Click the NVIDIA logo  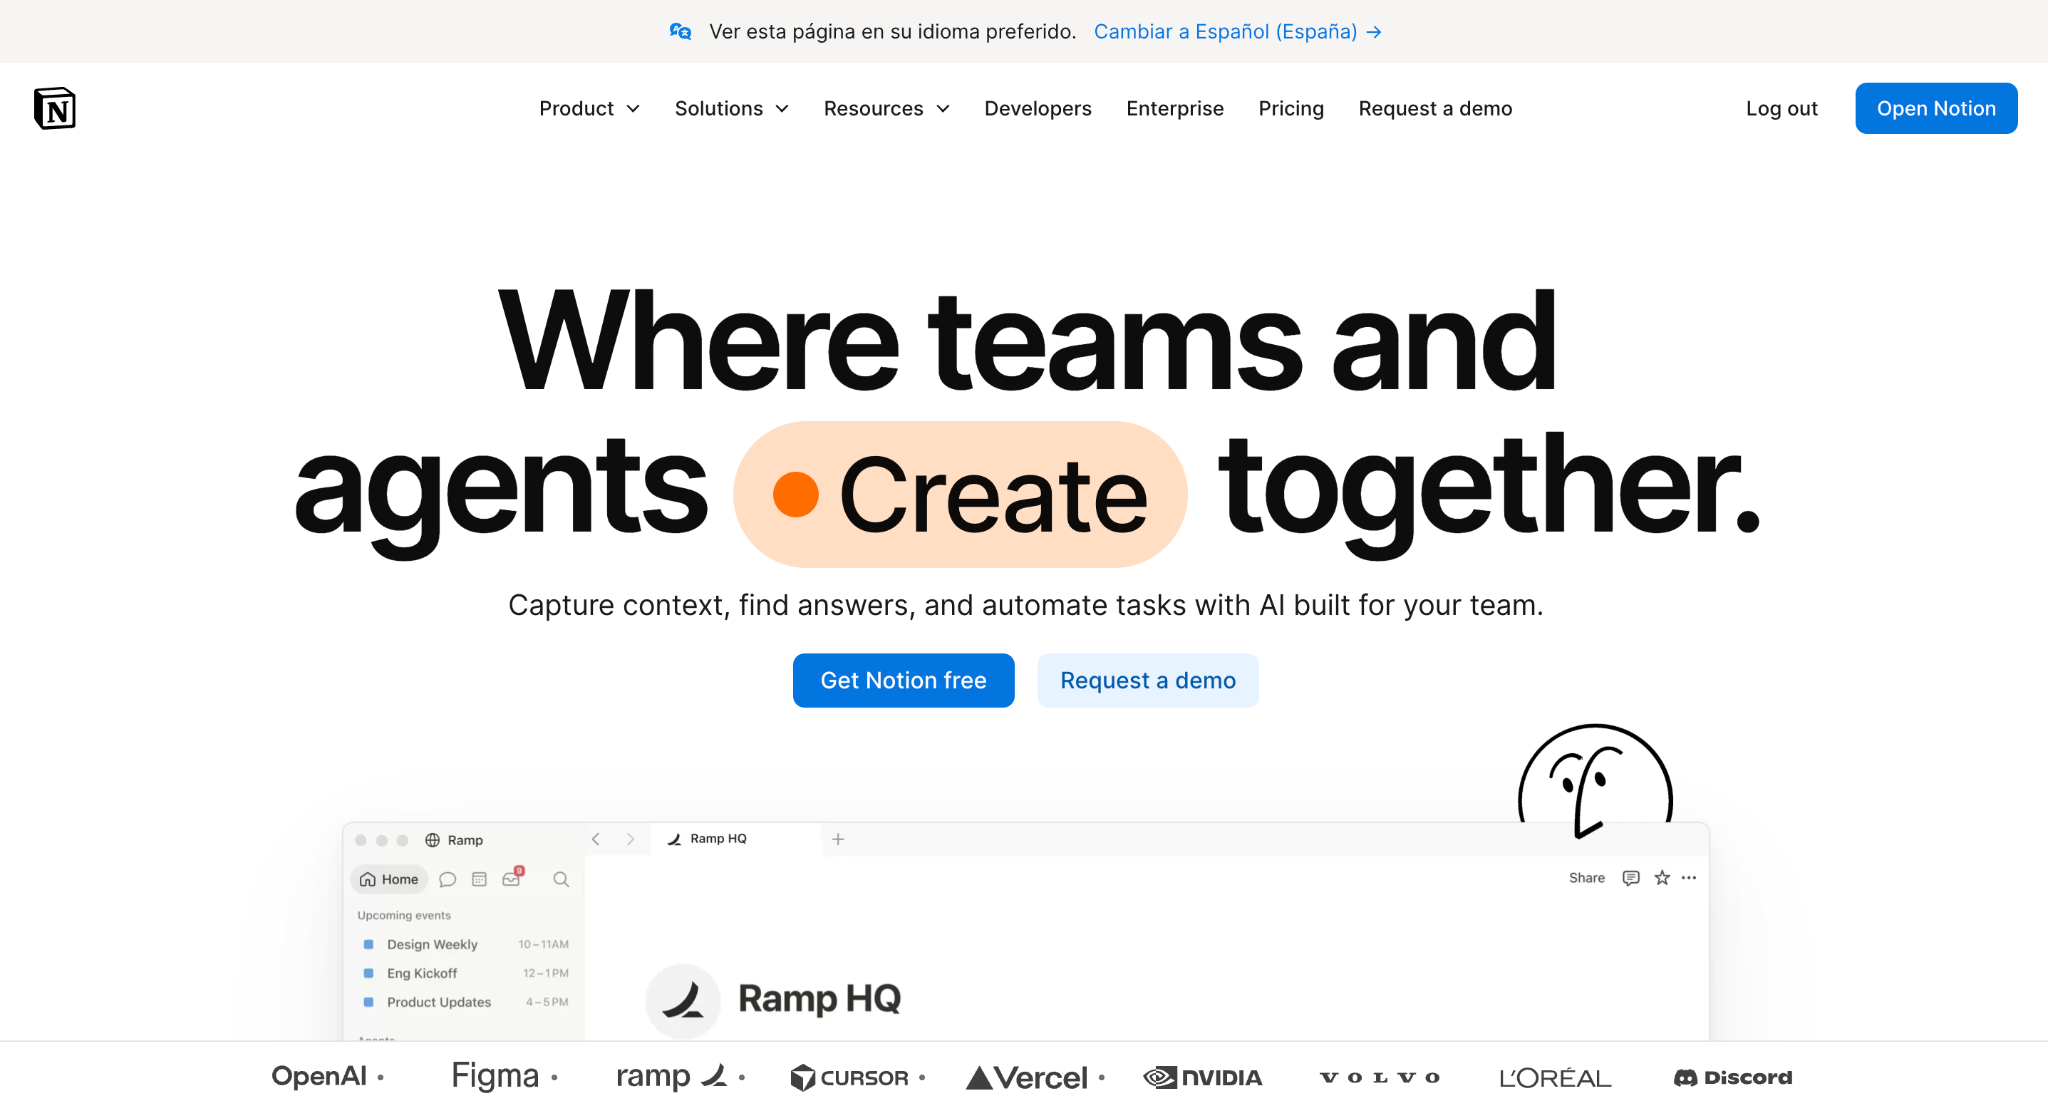(1203, 1077)
